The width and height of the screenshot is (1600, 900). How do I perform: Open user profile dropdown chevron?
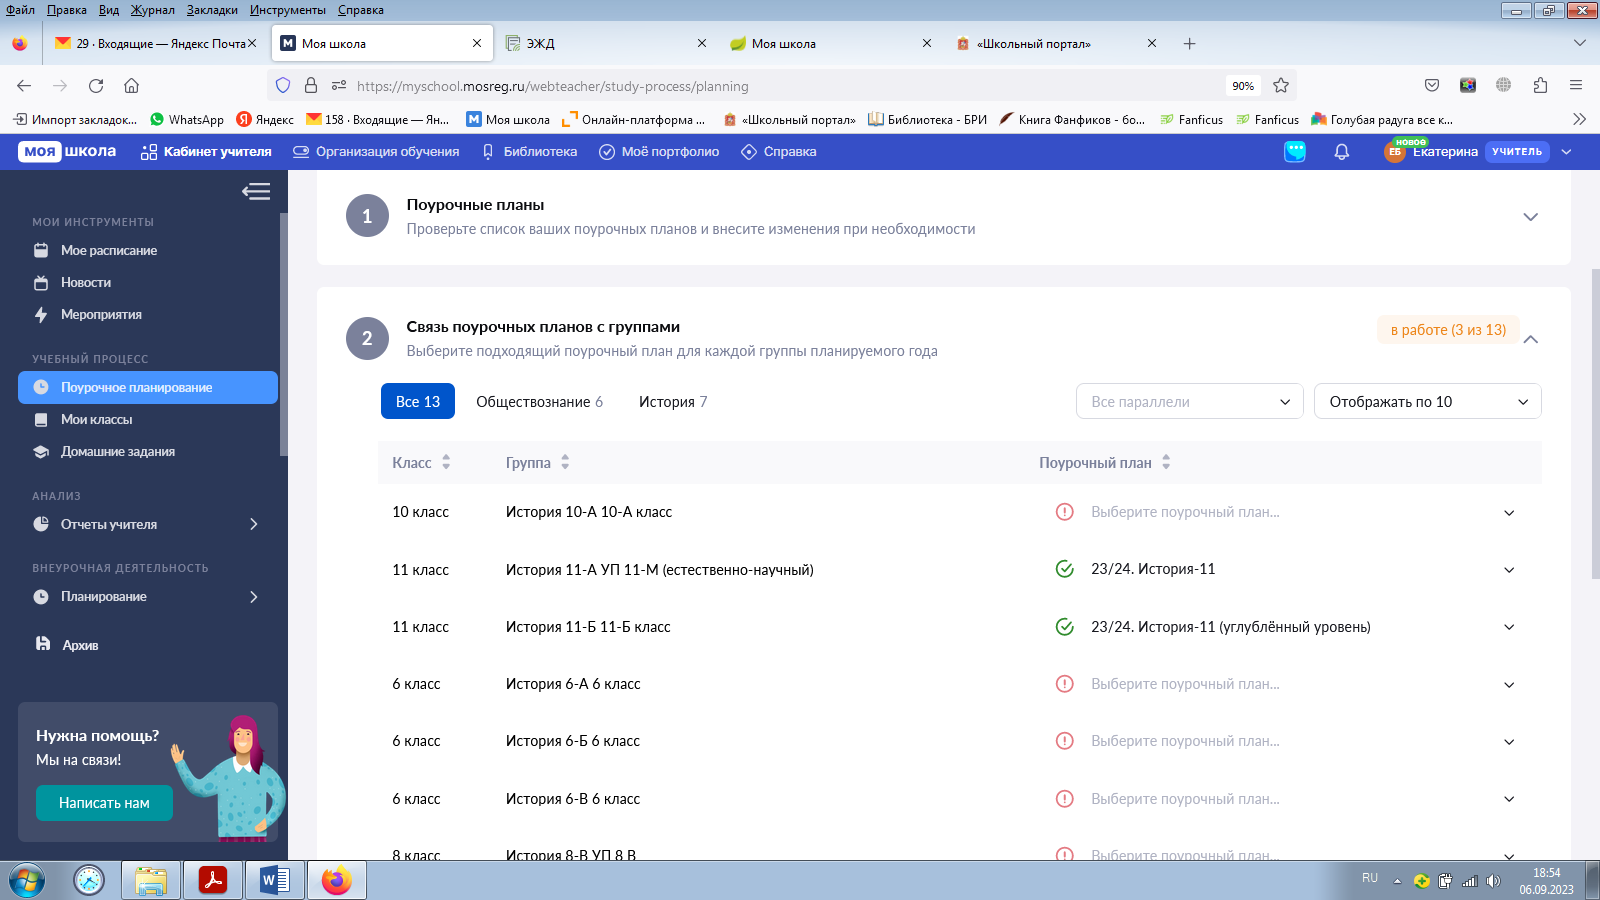pyautogui.click(x=1567, y=152)
